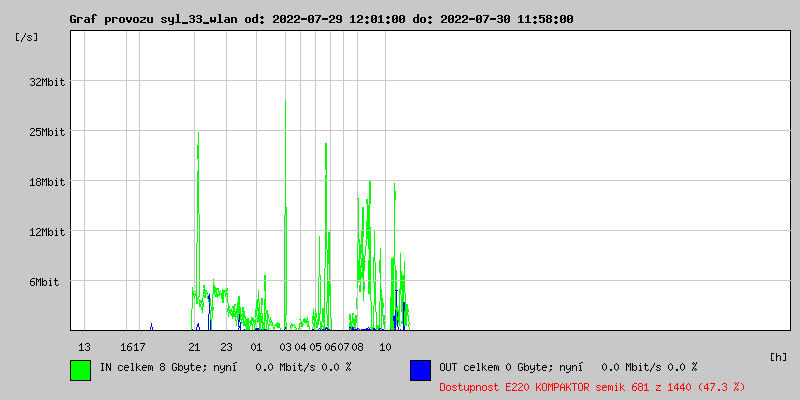Click the 12Mbit y-axis label
This screenshot has height=400, width=800.
coord(47,232)
